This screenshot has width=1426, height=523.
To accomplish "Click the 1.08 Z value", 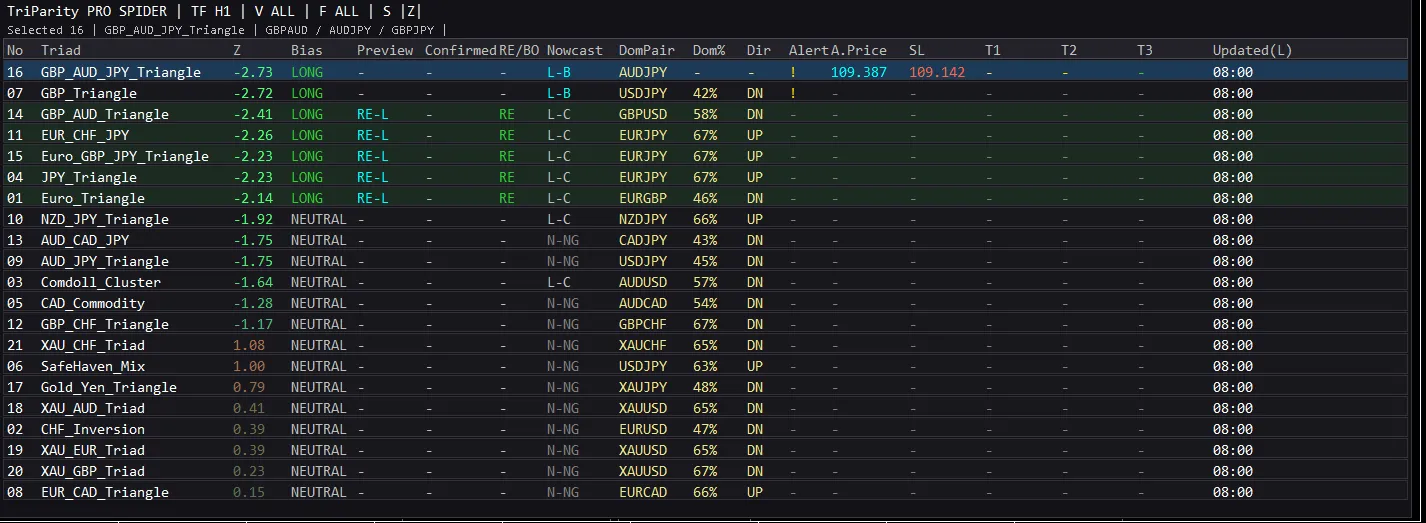I will [x=249, y=345].
